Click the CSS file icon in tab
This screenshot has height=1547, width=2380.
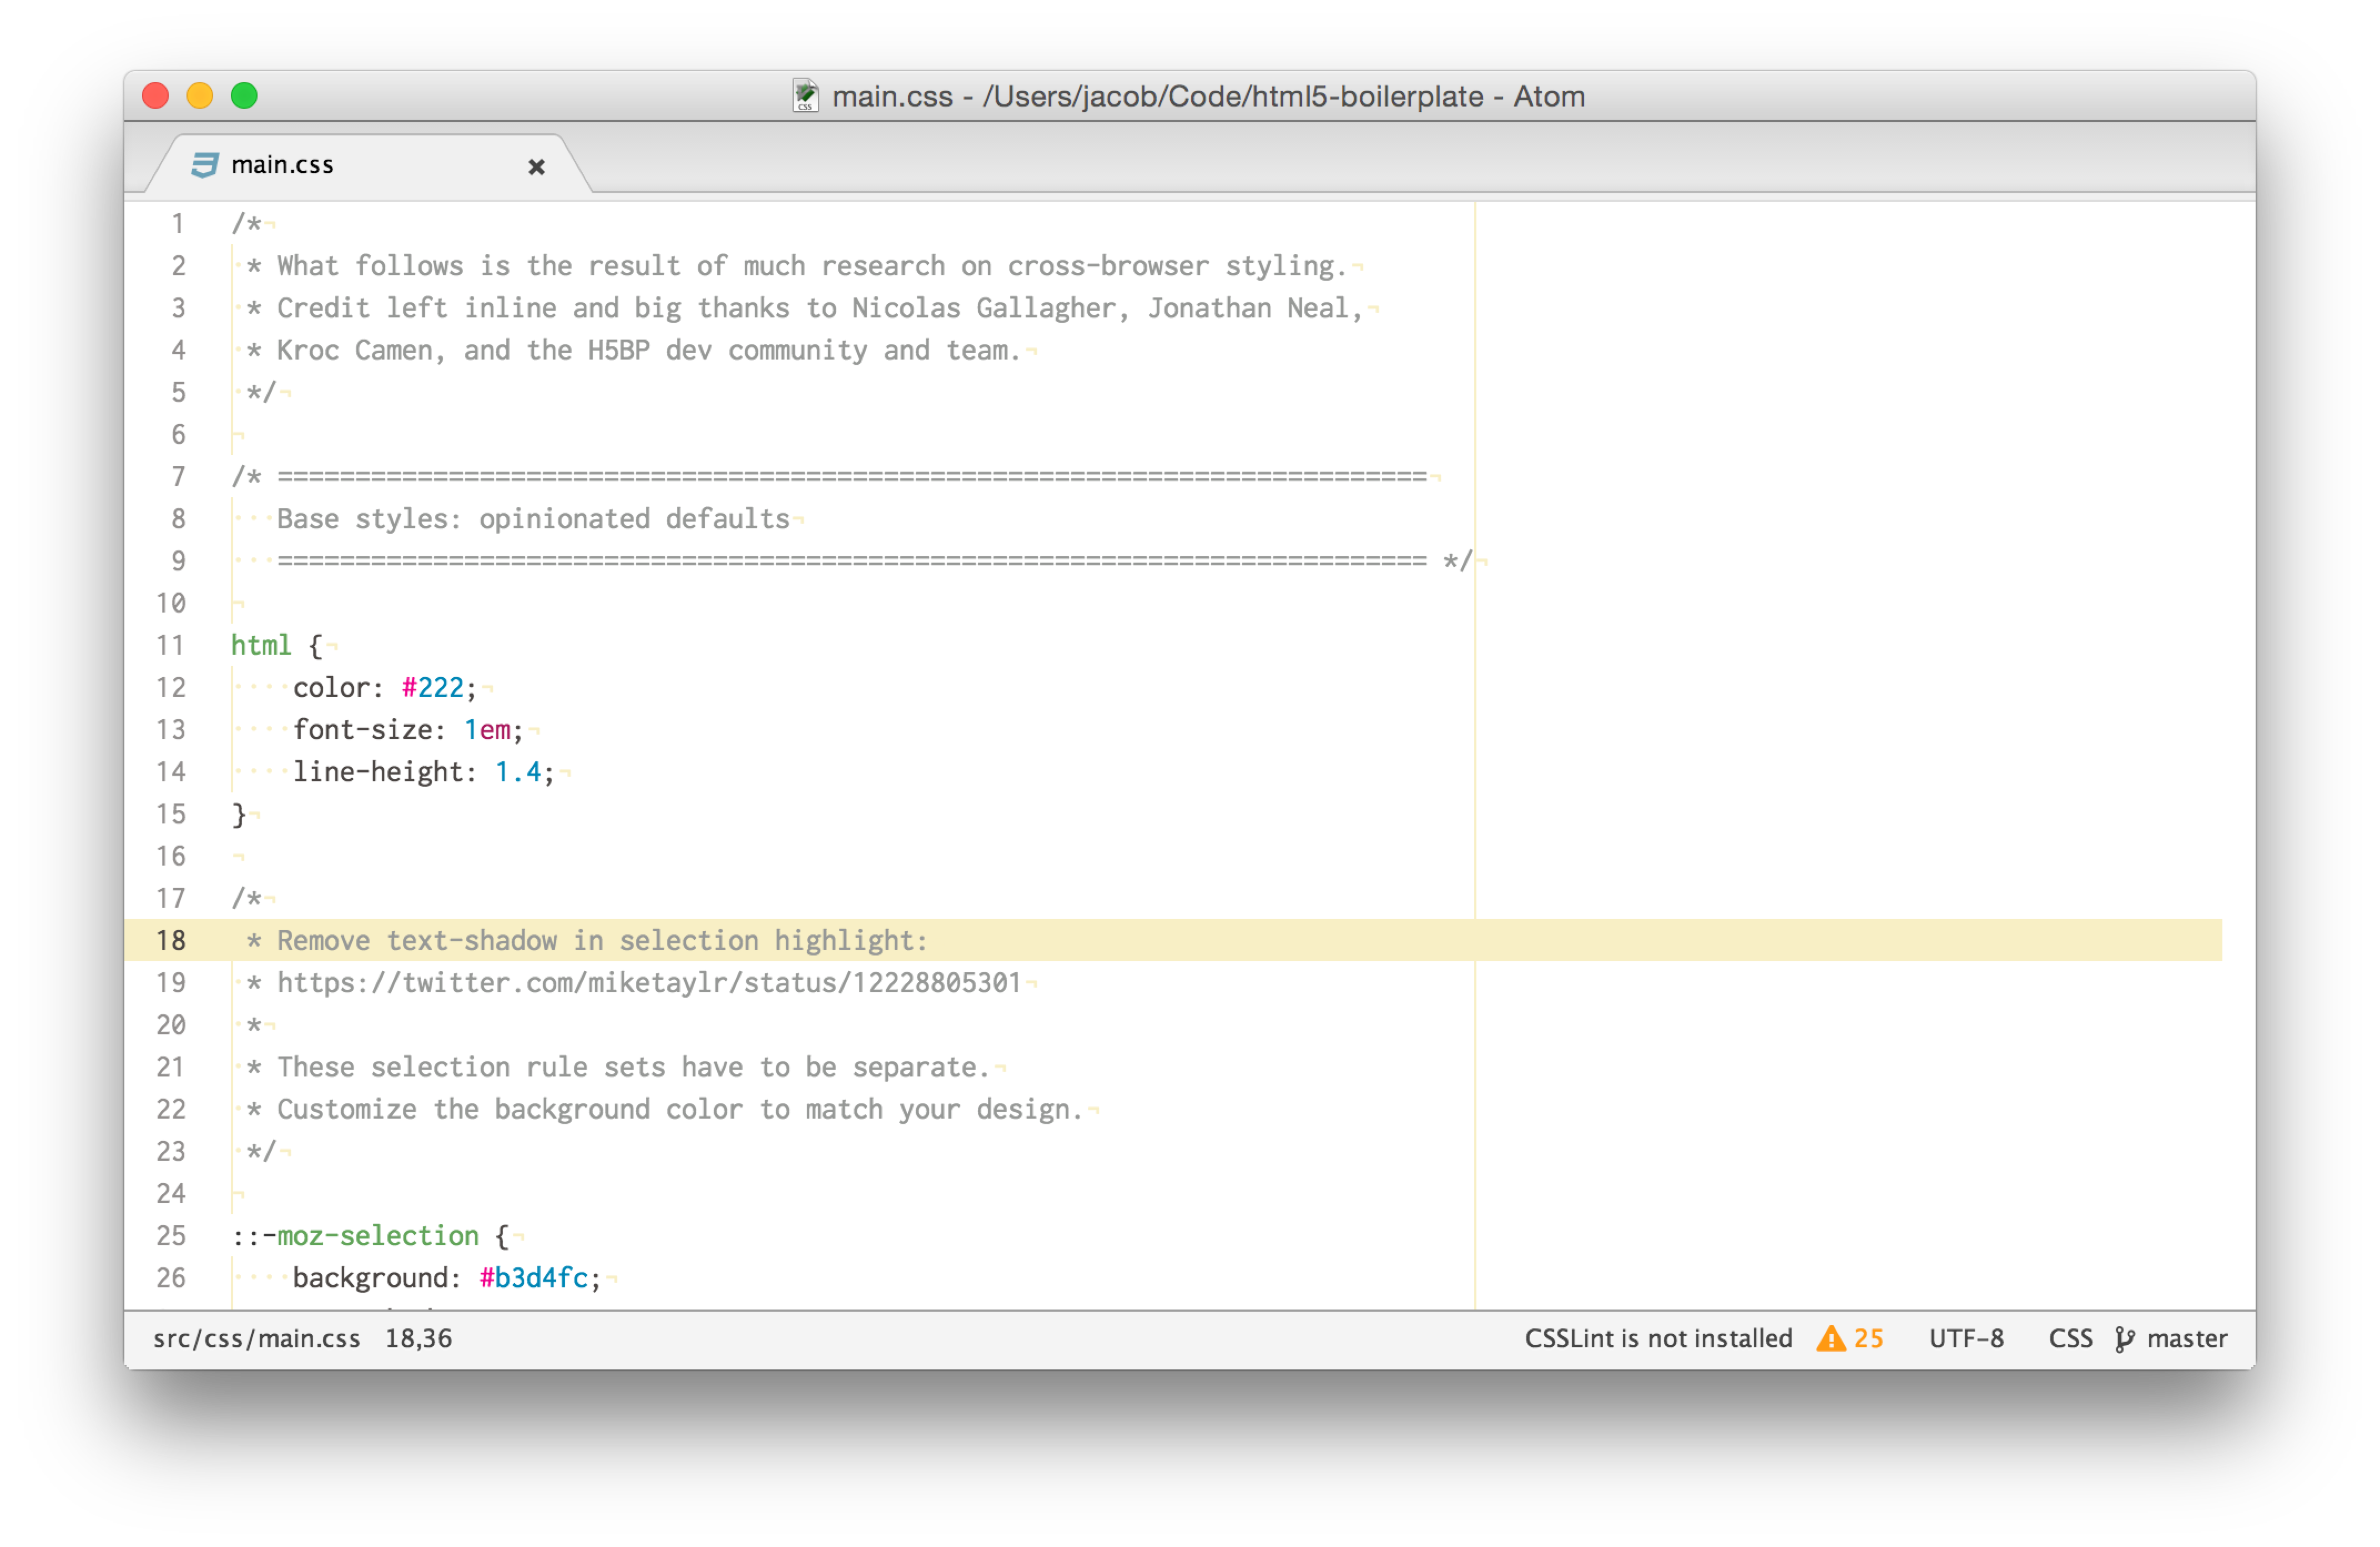tap(204, 165)
